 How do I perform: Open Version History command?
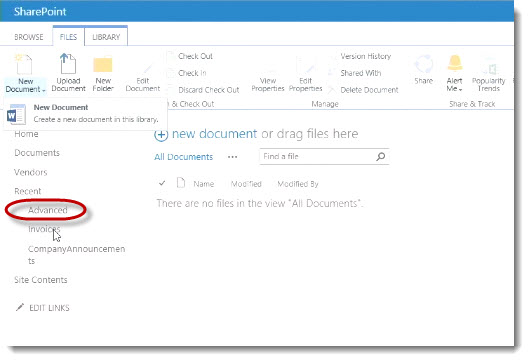(x=366, y=56)
